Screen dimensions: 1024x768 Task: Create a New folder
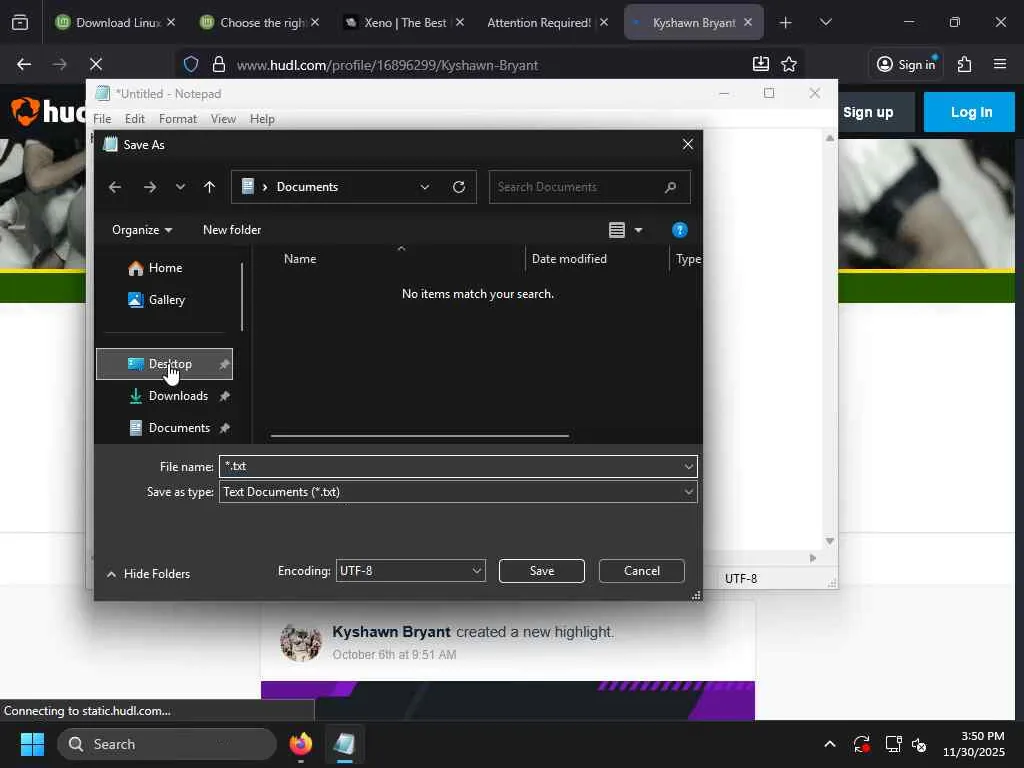[232, 230]
